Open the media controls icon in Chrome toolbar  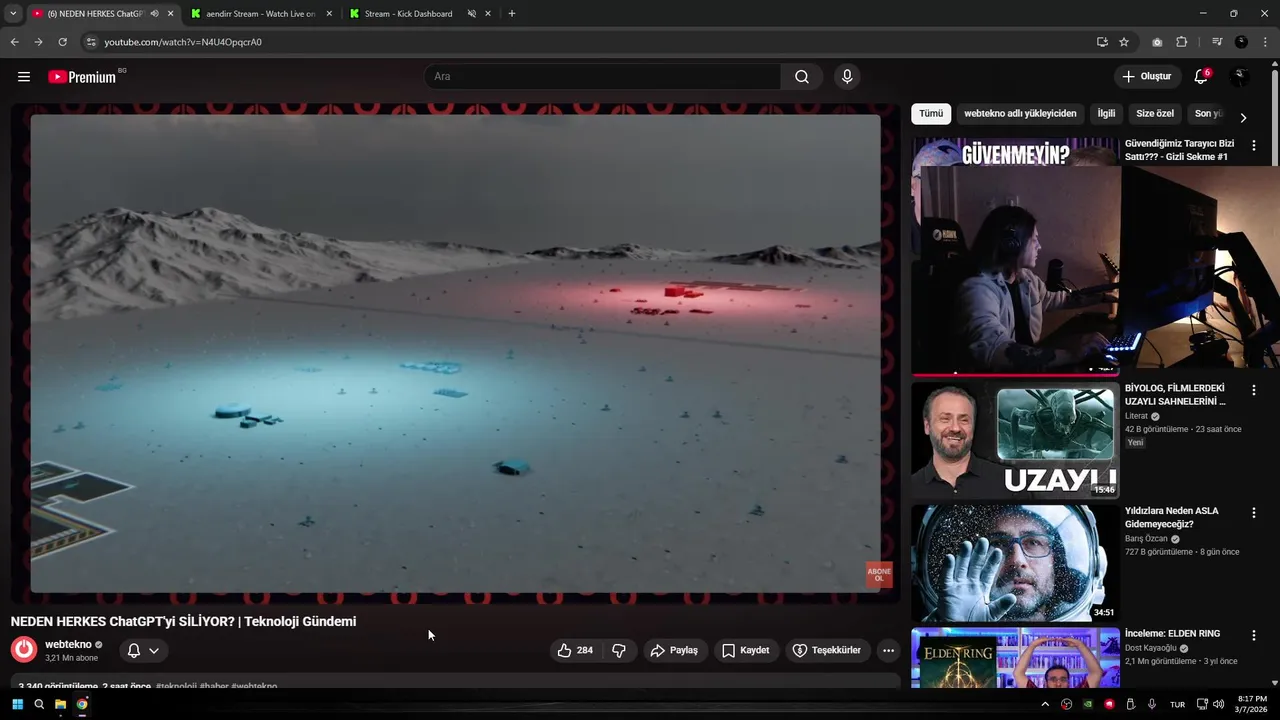pyautogui.click(x=1217, y=42)
